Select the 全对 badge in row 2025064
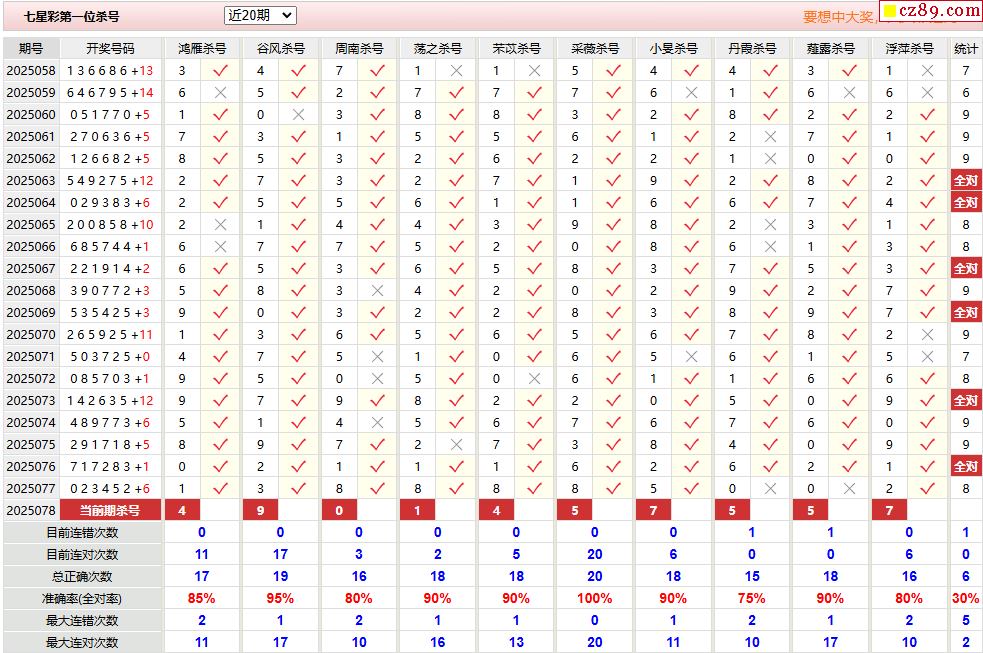The width and height of the screenshot is (983, 653). click(x=965, y=202)
